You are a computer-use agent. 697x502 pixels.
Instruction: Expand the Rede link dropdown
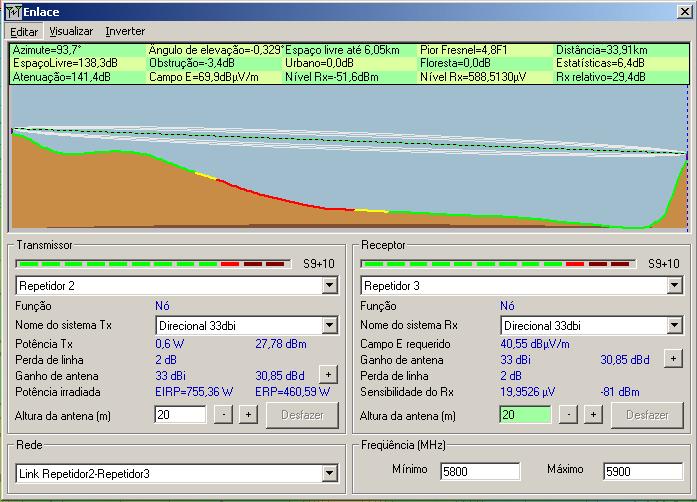tap(330, 474)
